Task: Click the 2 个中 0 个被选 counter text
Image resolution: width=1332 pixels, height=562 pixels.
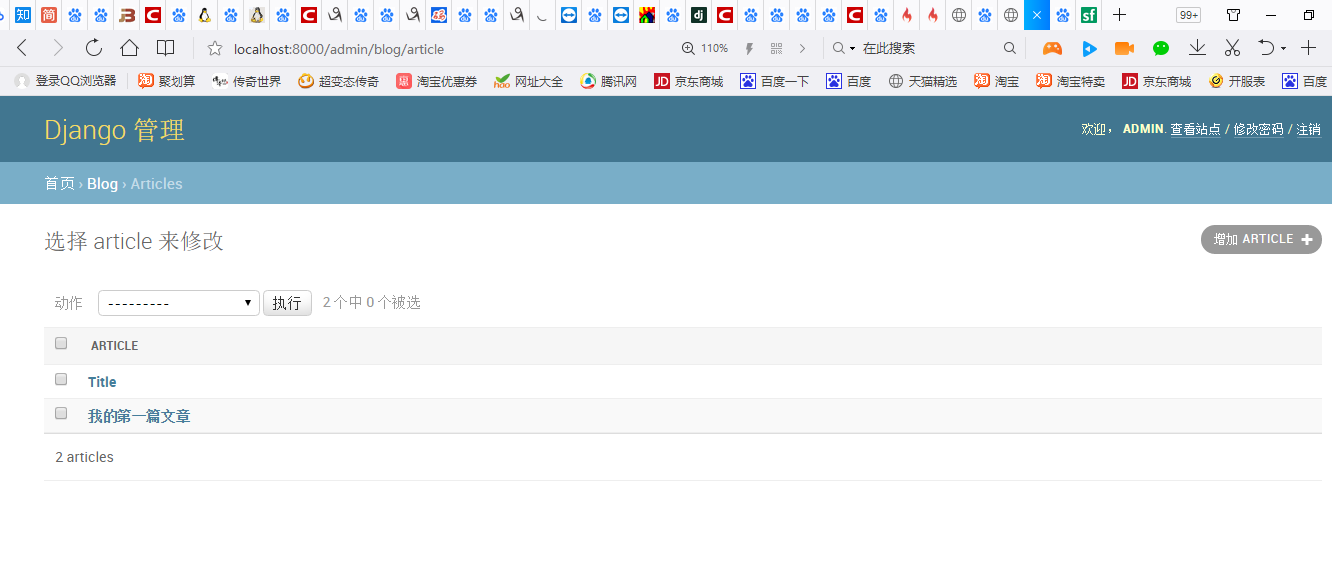Action: coord(372,303)
